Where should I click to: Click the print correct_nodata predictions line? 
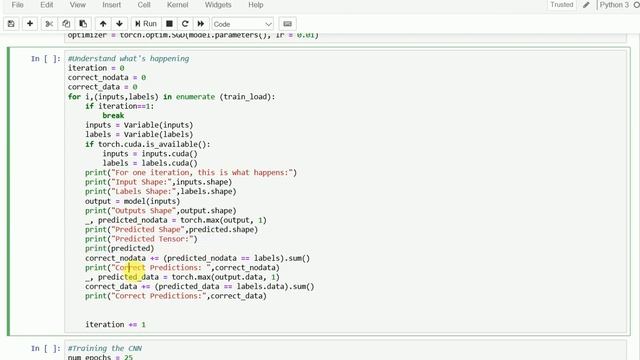tap(182, 267)
